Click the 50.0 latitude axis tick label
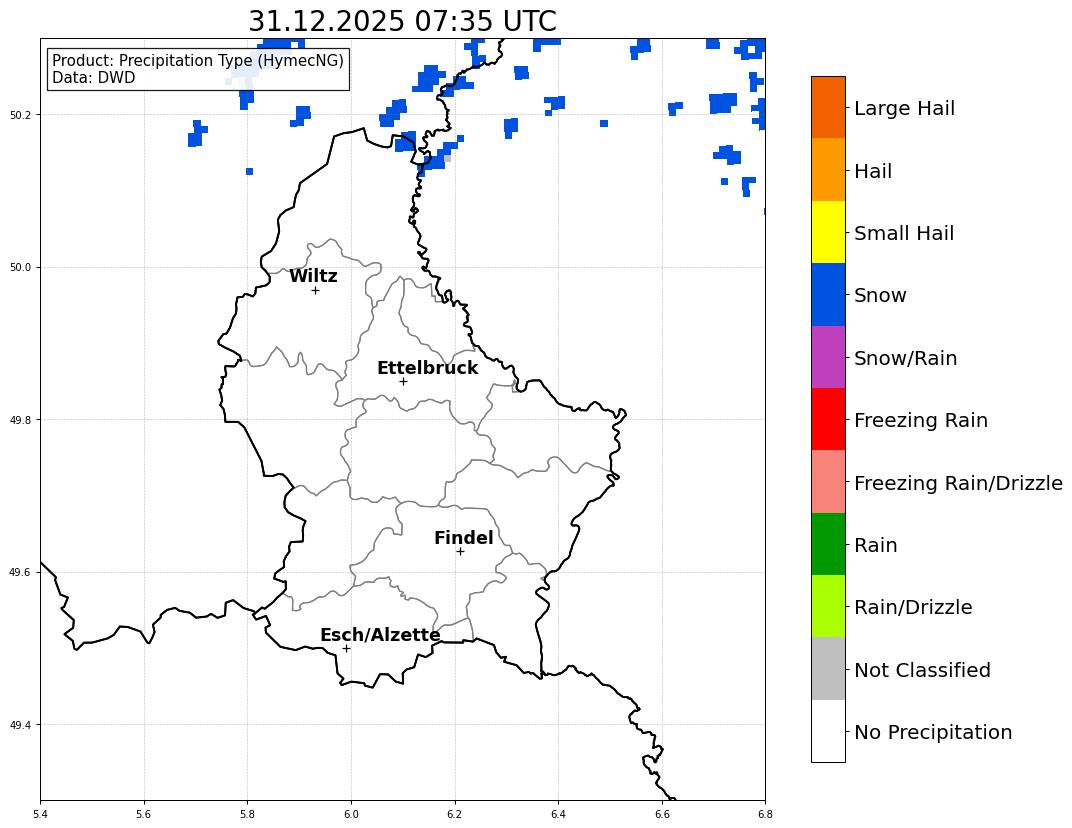 point(22,267)
